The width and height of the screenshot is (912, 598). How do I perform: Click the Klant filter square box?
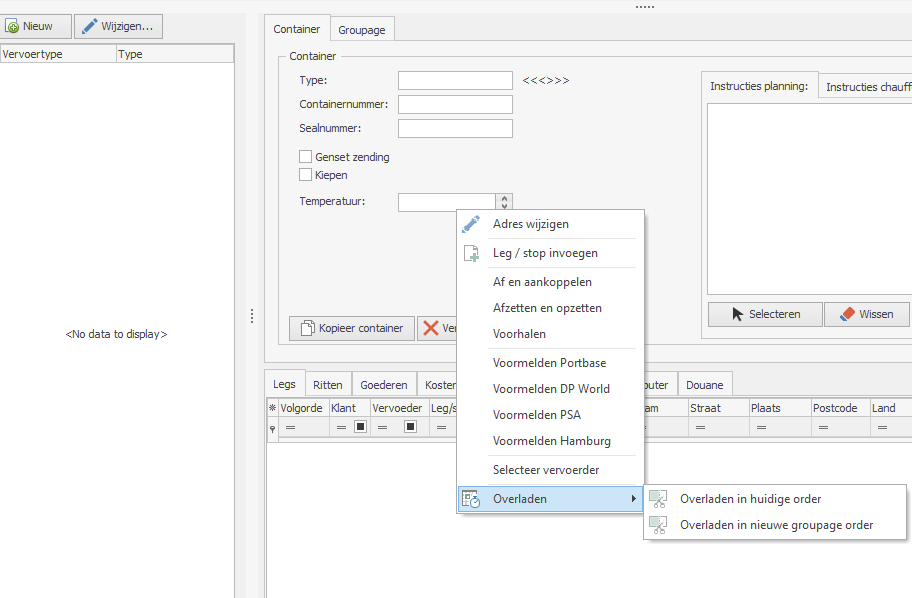click(x=361, y=427)
